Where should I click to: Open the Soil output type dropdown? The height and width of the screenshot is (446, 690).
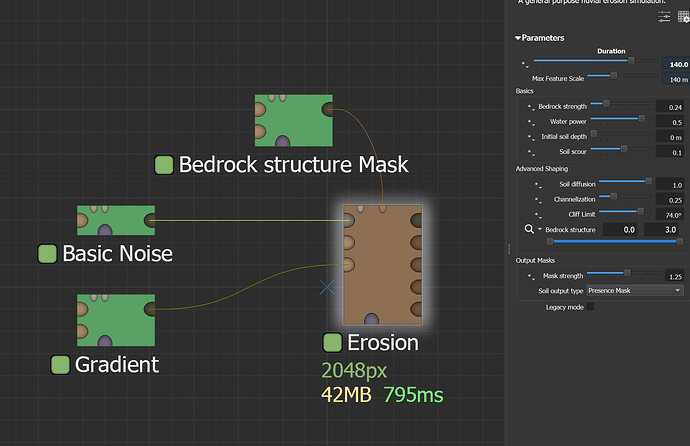point(635,290)
